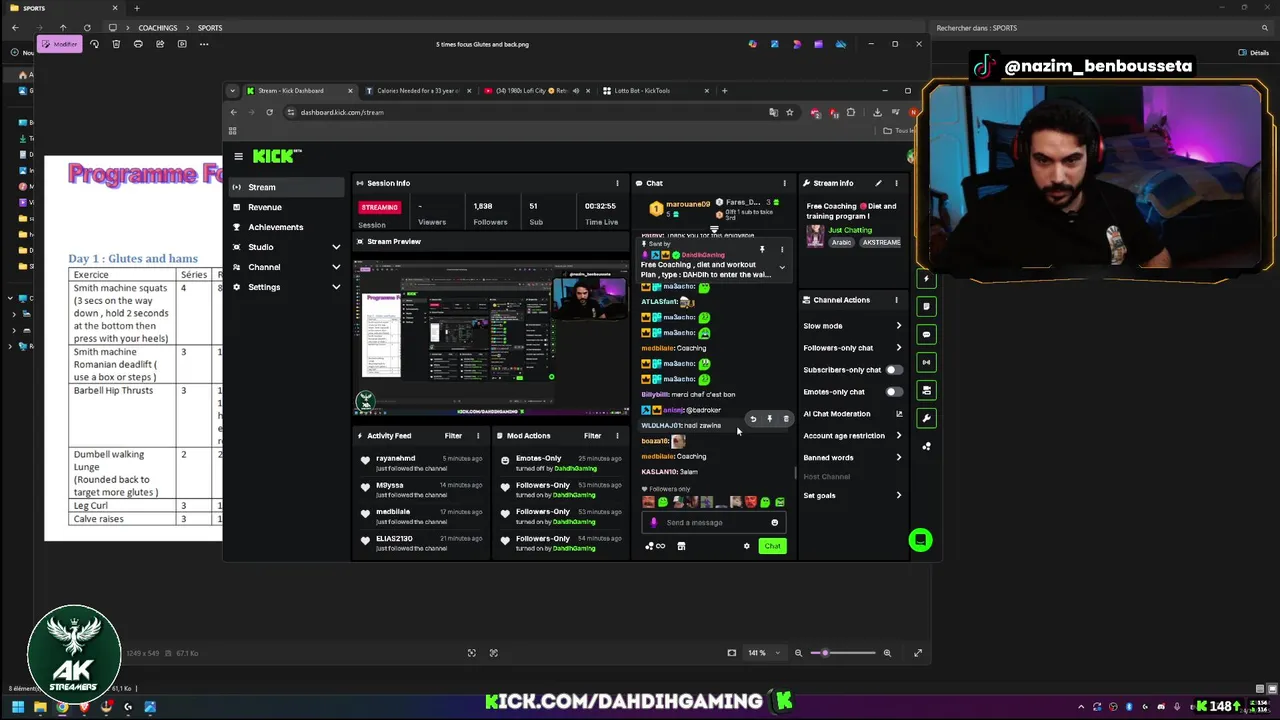Open Chrome tab search dropdown
Image resolution: width=1280 pixels, height=720 pixels.
coord(233,91)
